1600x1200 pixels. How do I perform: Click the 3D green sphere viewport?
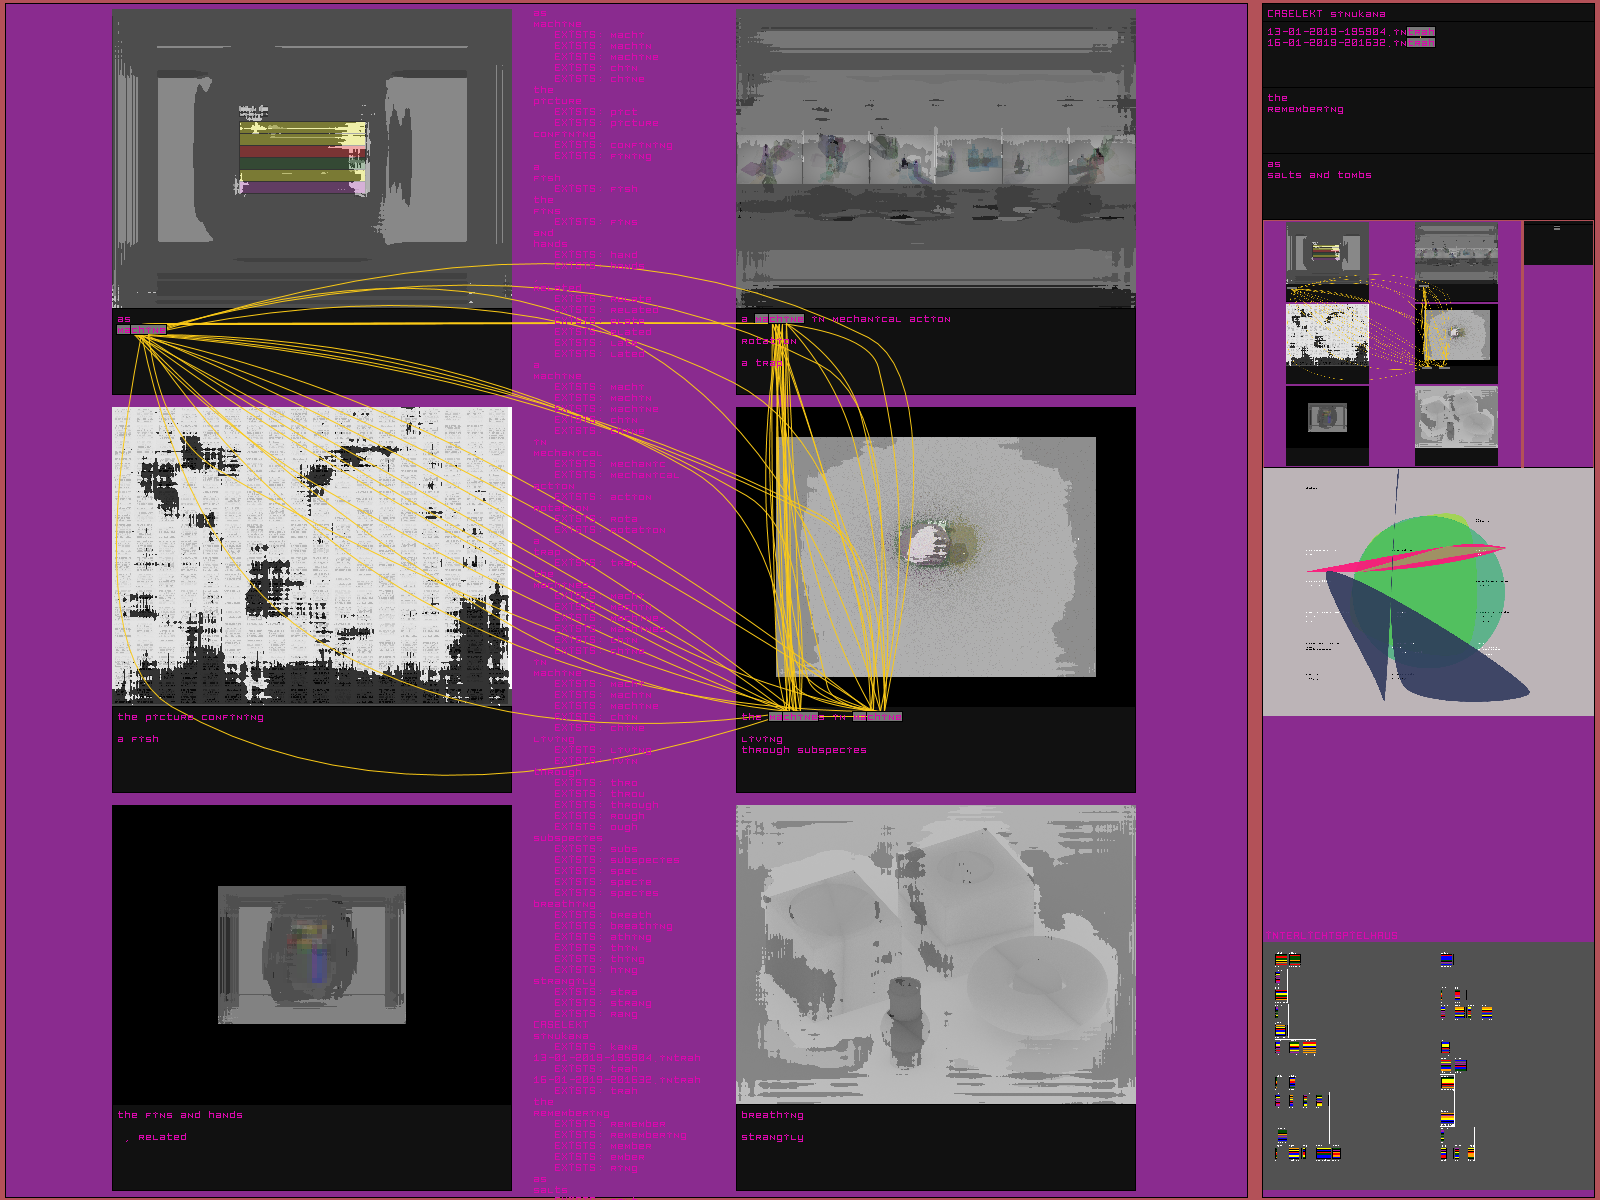pos(1427,592)
